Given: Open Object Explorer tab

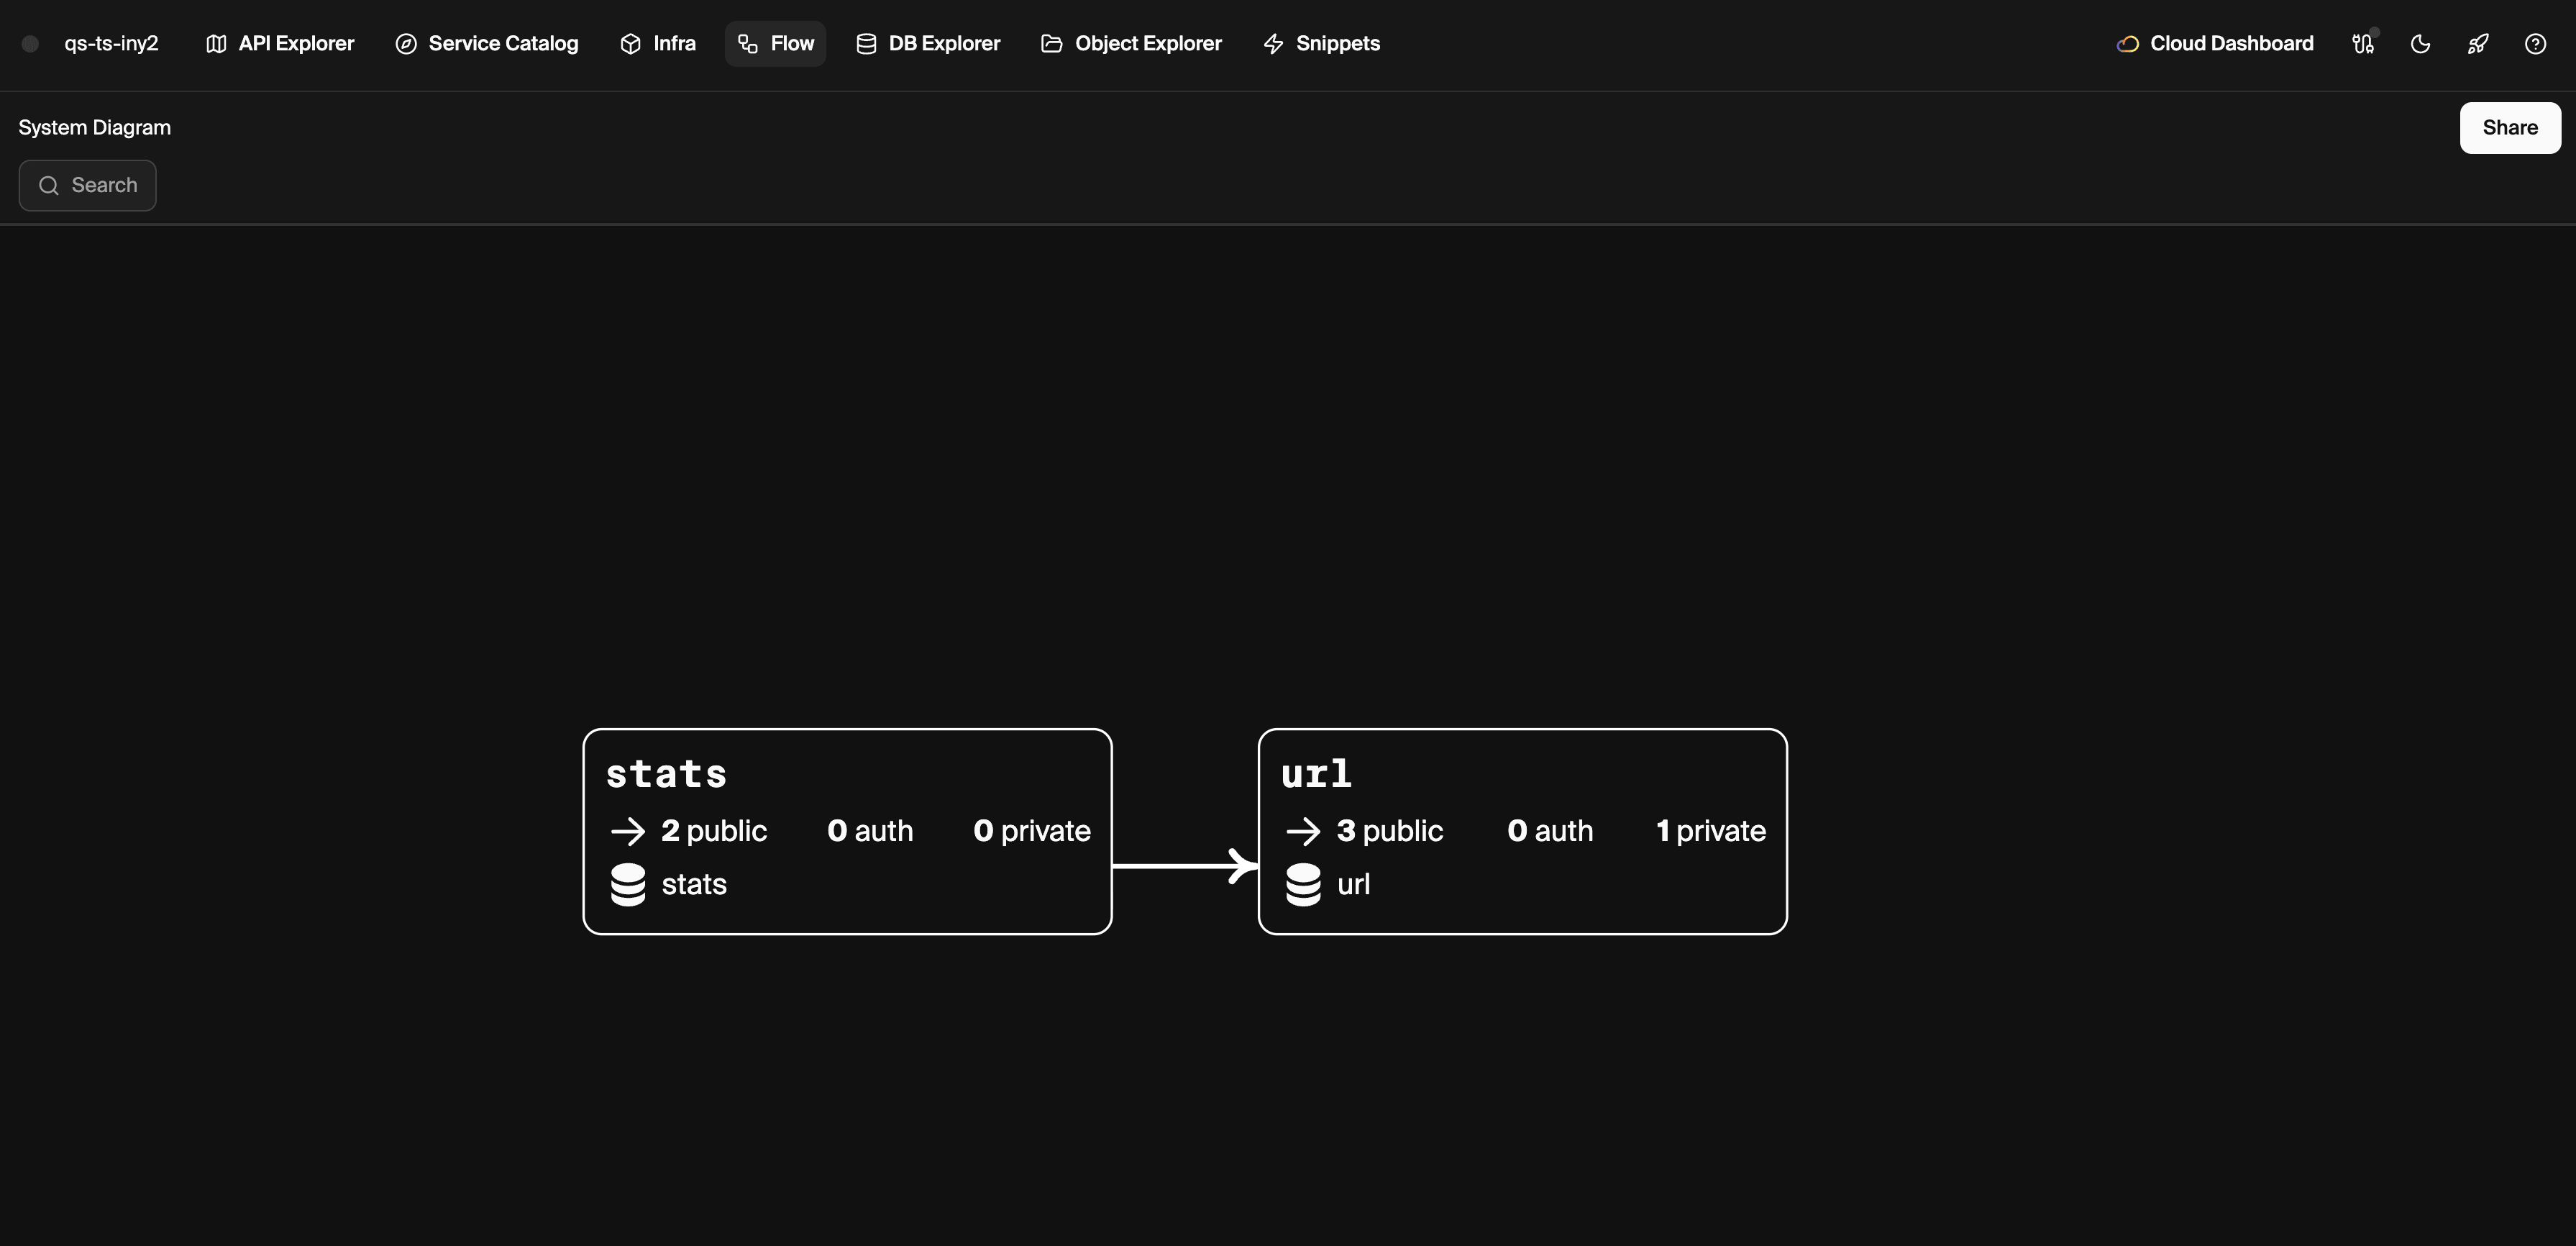Looking at the screenshot, I should tap(1131, 44).
